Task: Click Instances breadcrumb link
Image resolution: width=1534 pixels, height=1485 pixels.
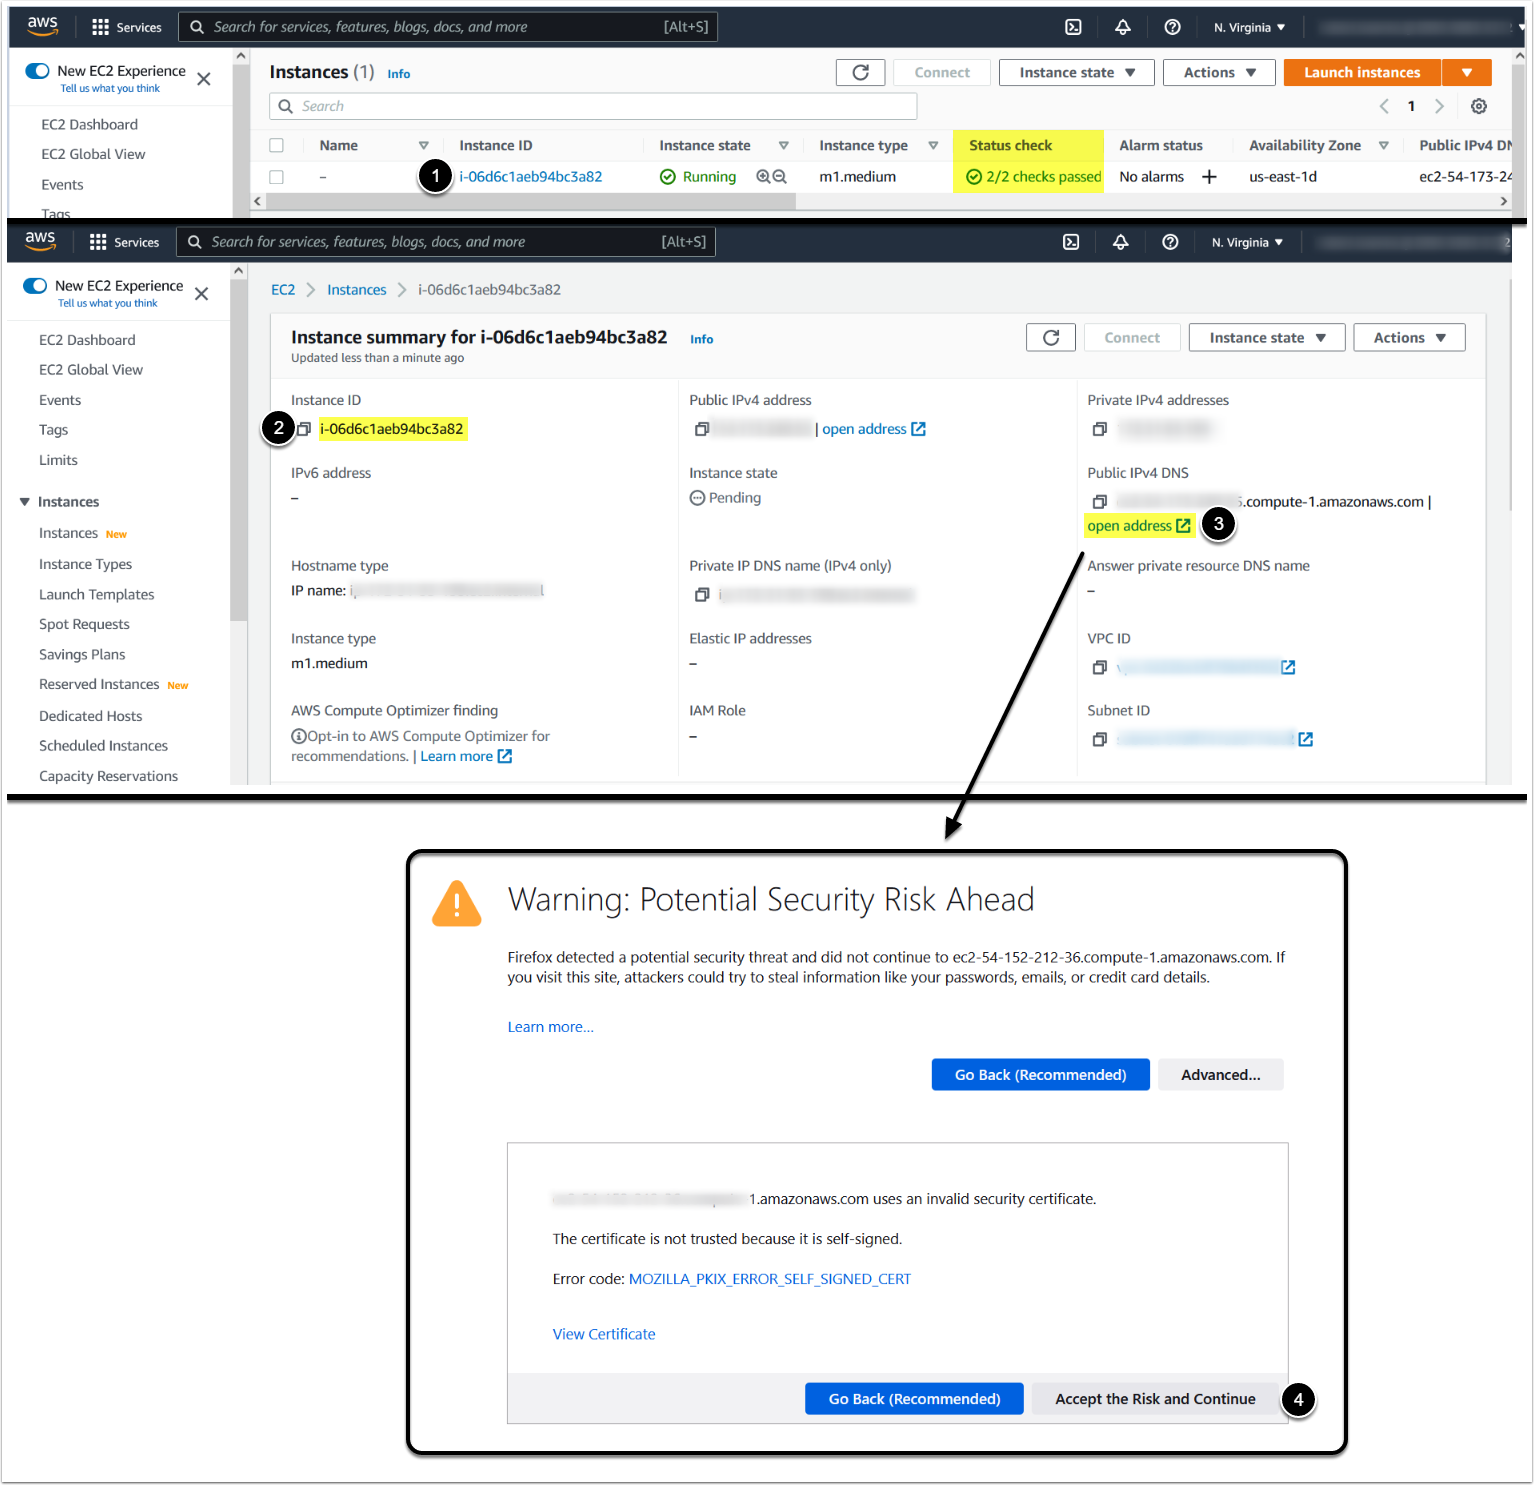Action: [x=357, y=290]
